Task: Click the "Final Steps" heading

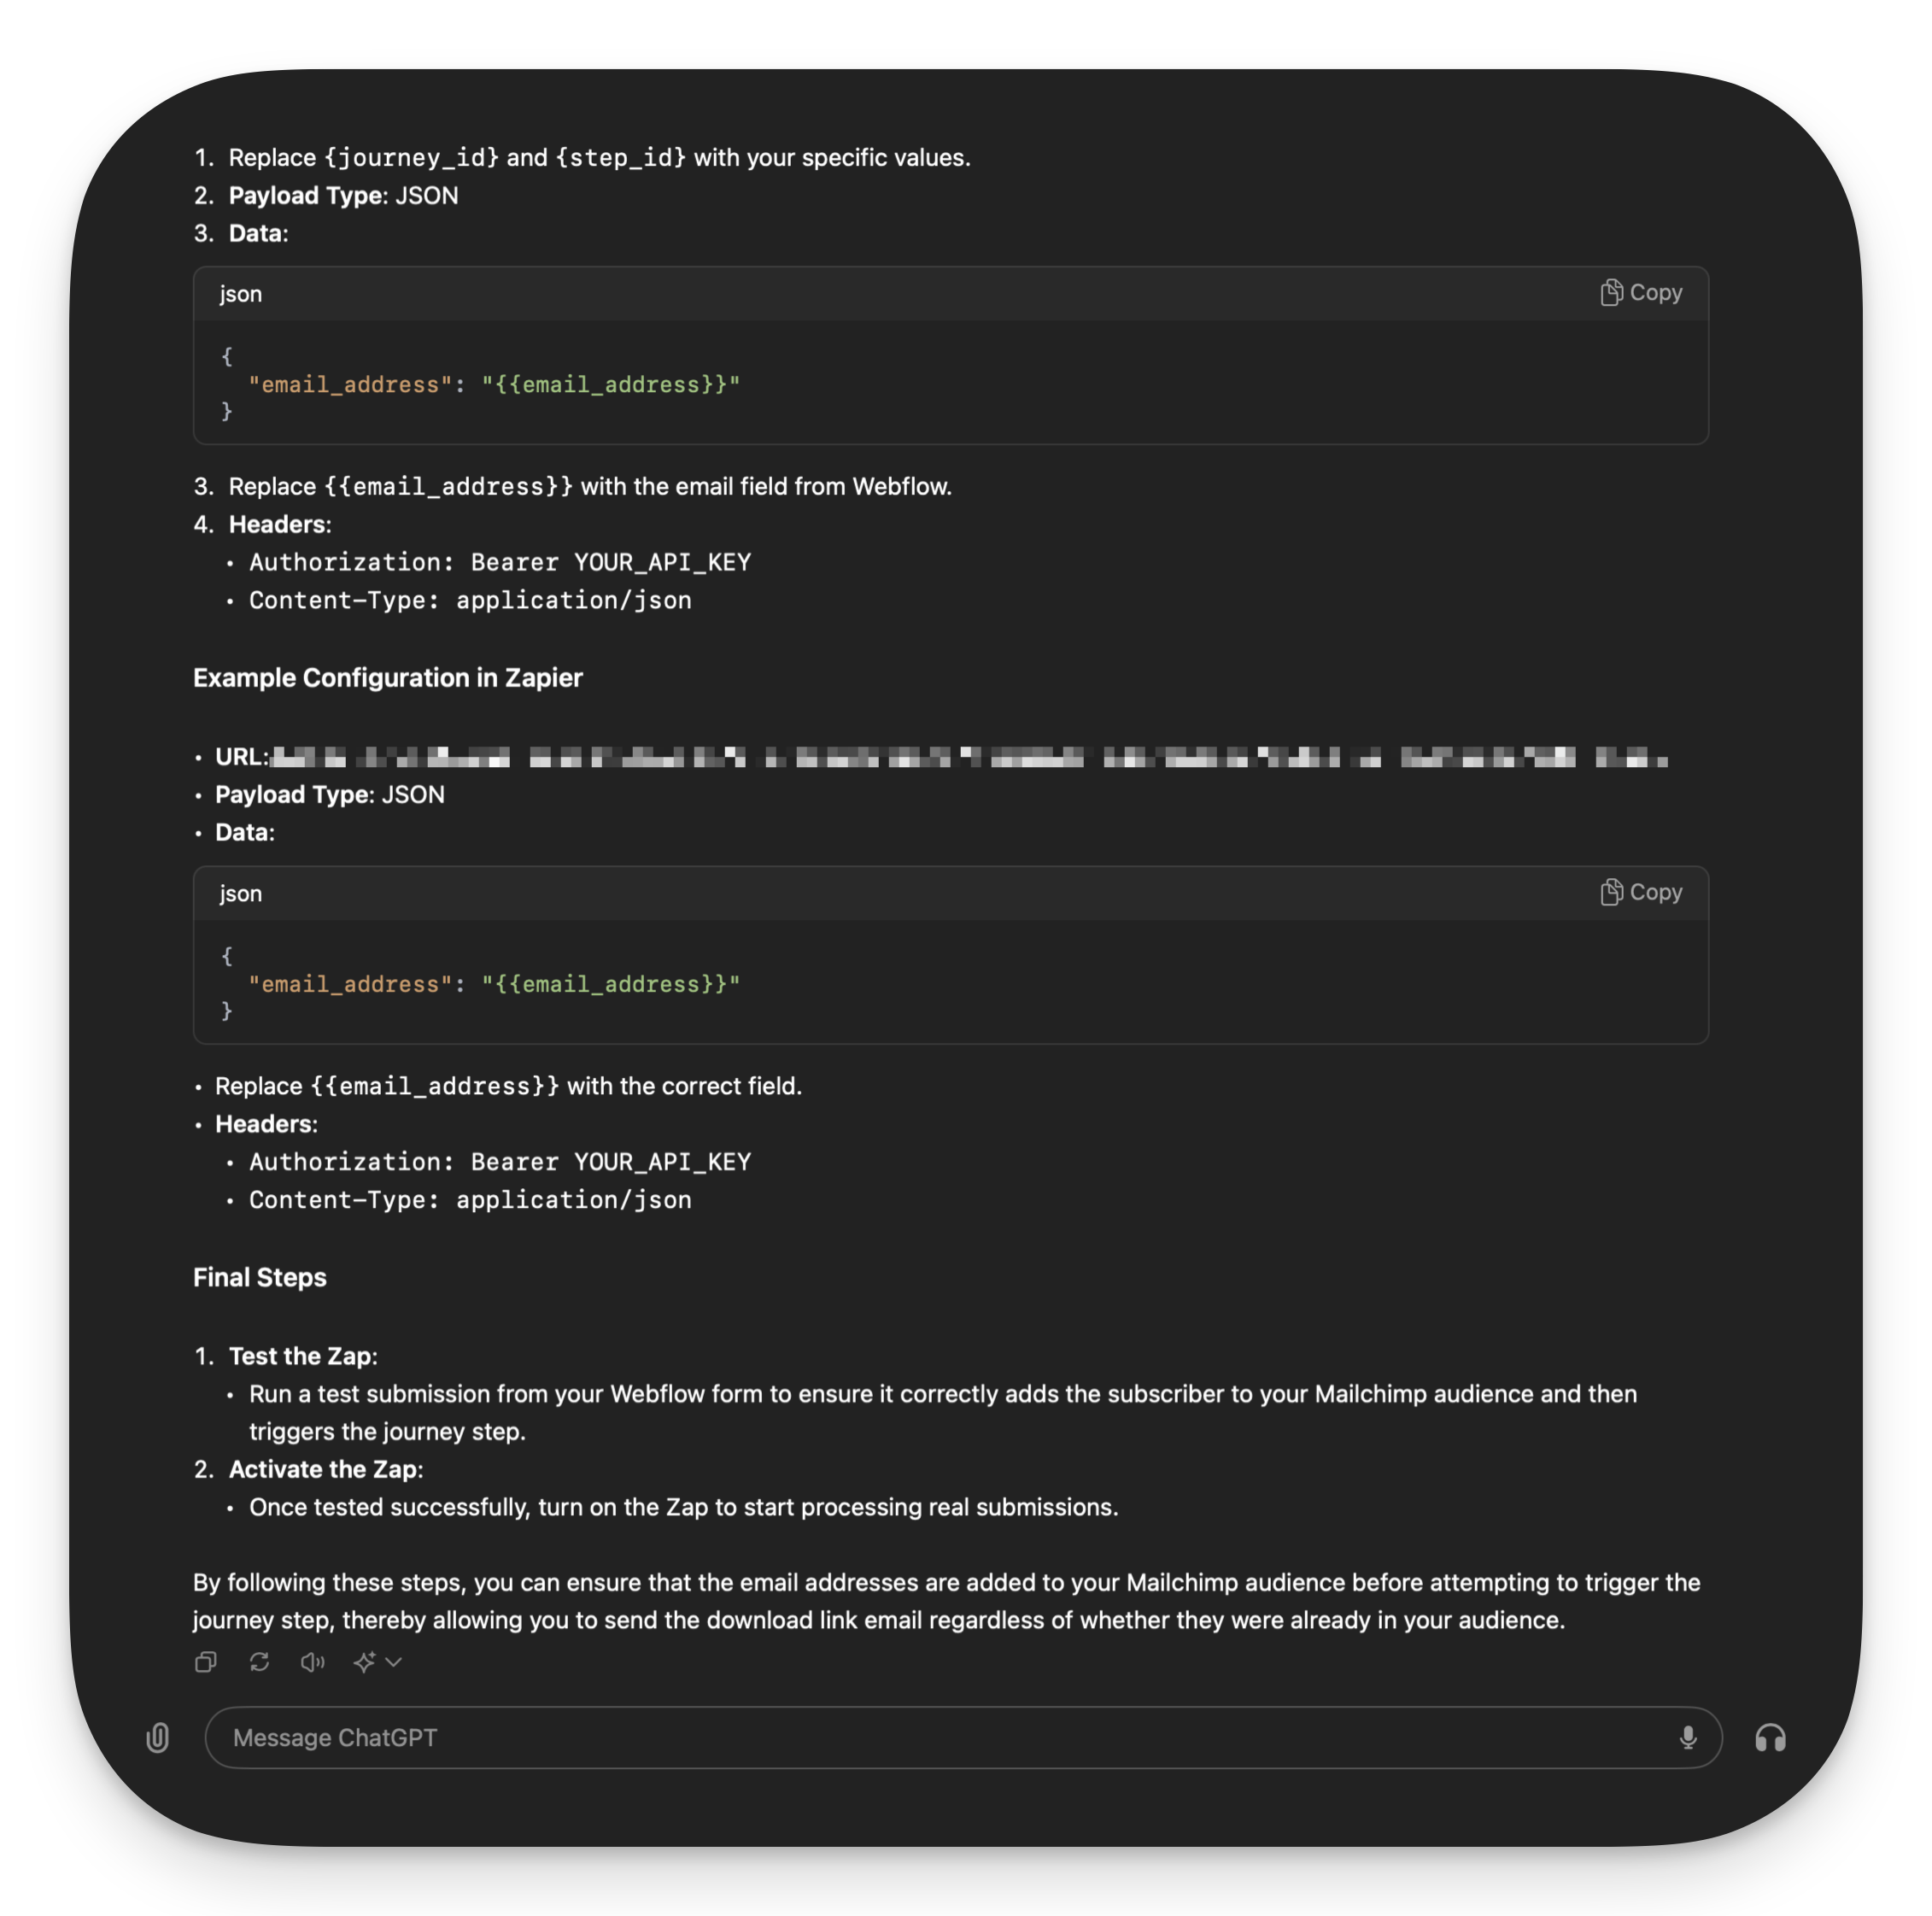Action: coord(260,1278)
